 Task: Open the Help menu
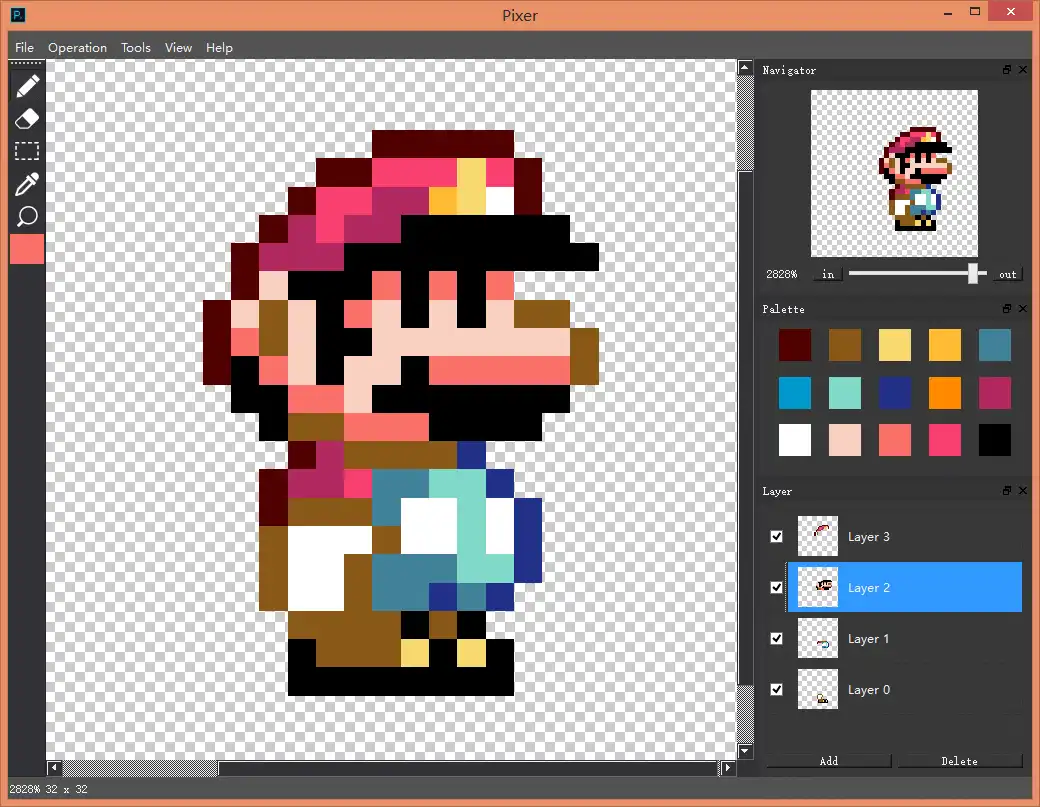(220, 48)
